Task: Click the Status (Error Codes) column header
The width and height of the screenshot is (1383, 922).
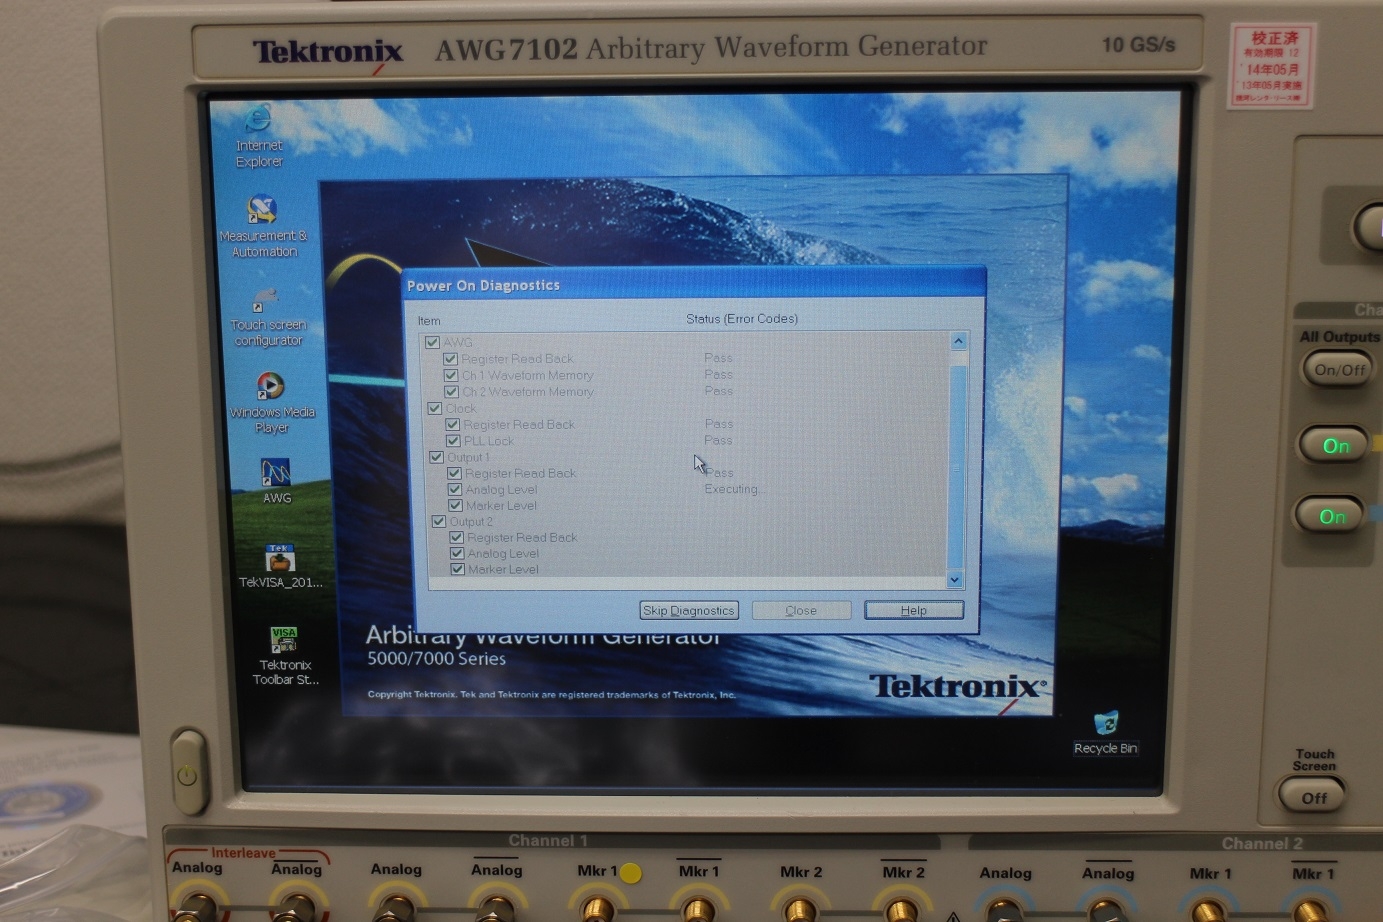Action: (742, 319)
